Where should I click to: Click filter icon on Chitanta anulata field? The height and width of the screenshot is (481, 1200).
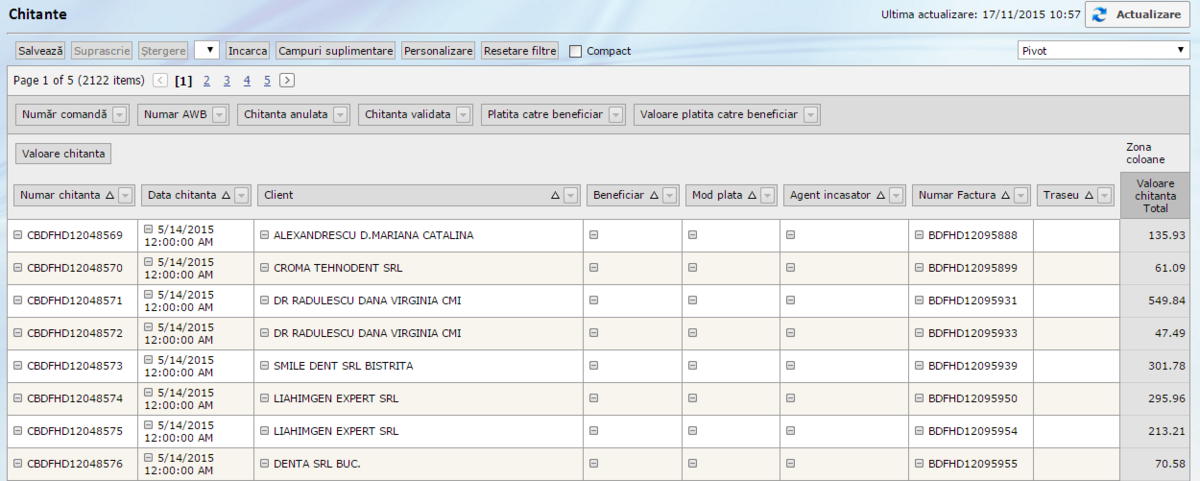341,115
